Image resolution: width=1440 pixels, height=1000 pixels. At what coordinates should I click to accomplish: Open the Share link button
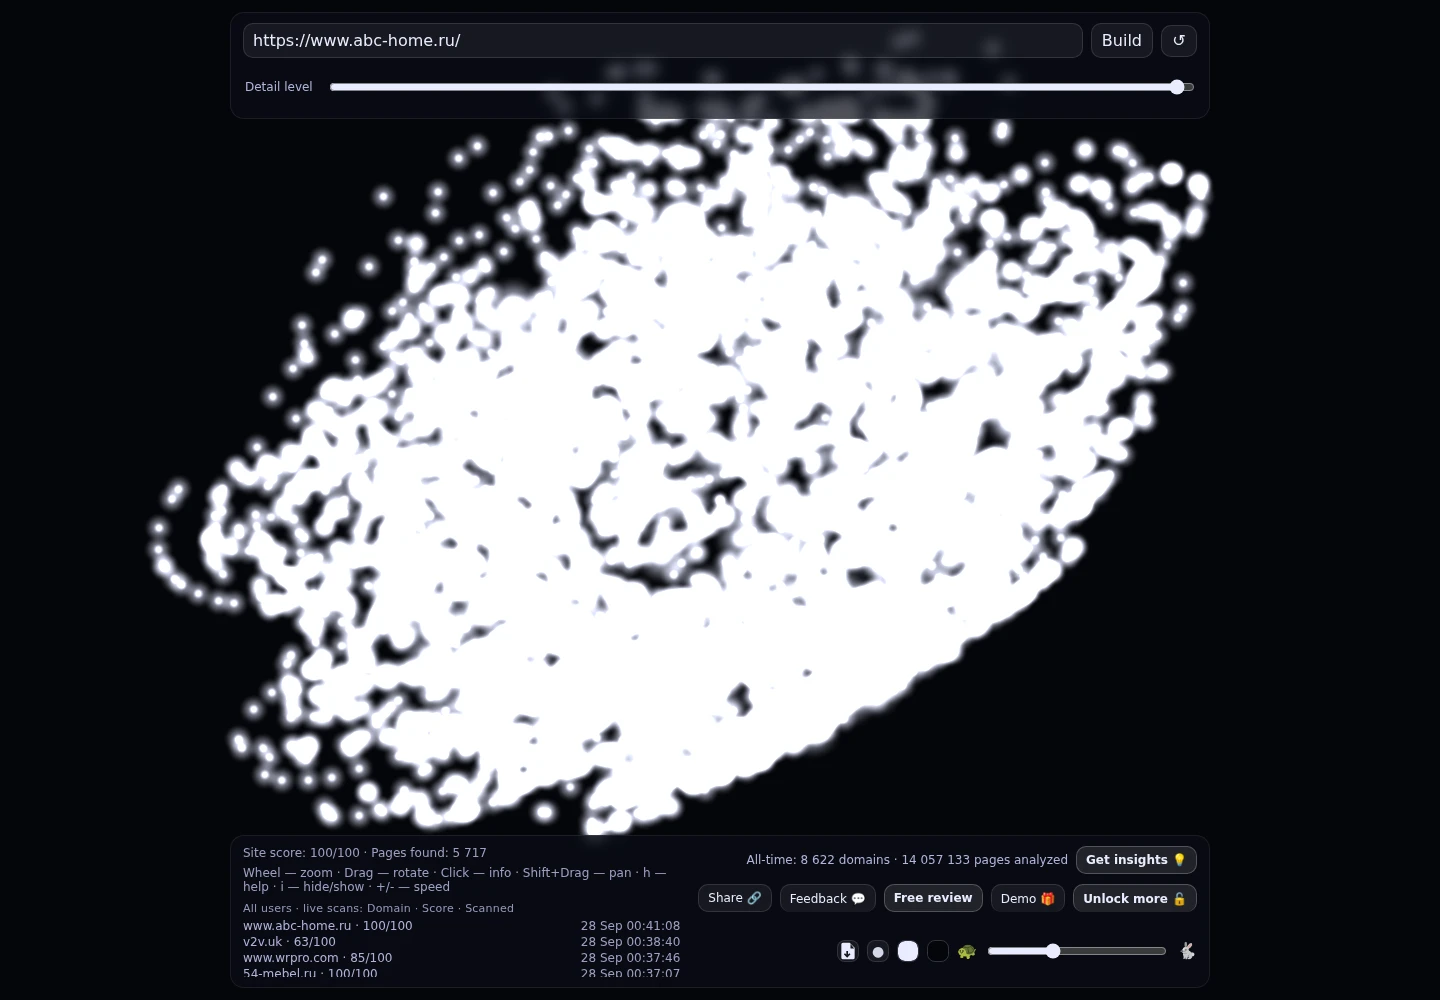coord(735,898)
